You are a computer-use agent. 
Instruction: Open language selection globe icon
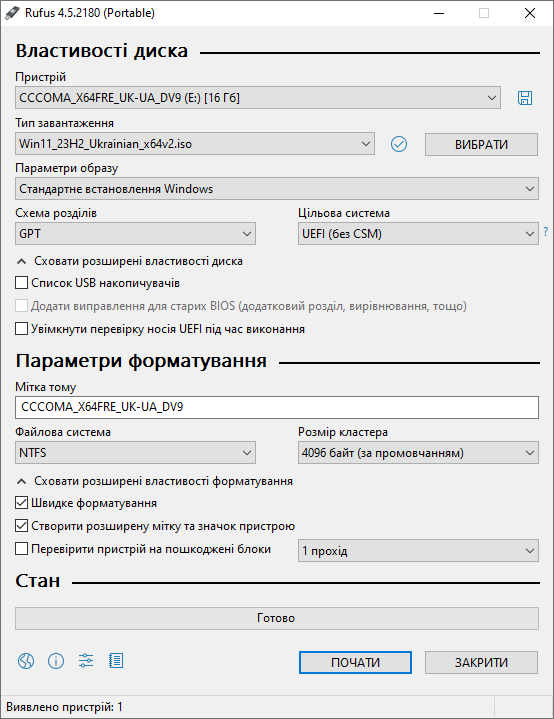point(26,661)
